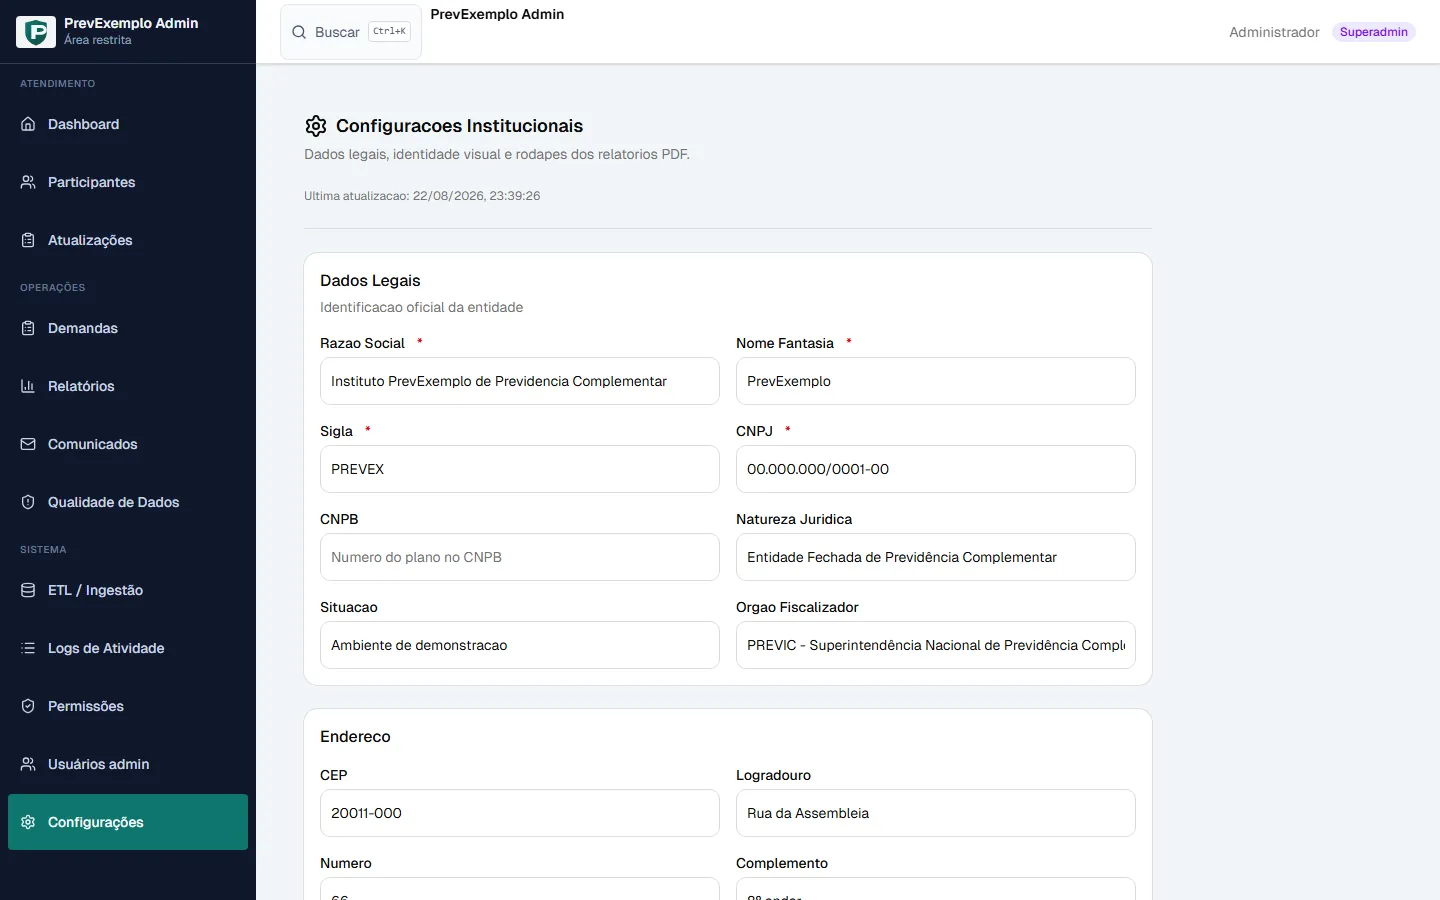Click the Natureza Juridica field
This screenshot has width=1440, height=900.
[x=936, y=557]
